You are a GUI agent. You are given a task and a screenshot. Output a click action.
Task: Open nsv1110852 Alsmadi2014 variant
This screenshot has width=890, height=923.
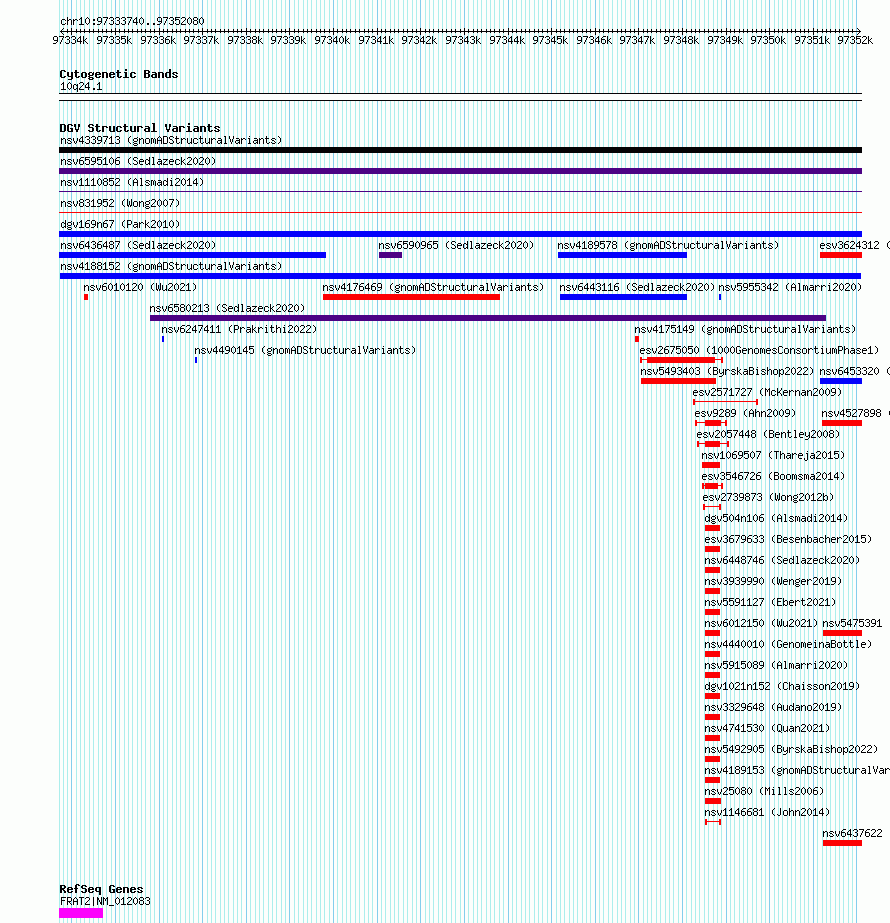click(x=132, y=182)
